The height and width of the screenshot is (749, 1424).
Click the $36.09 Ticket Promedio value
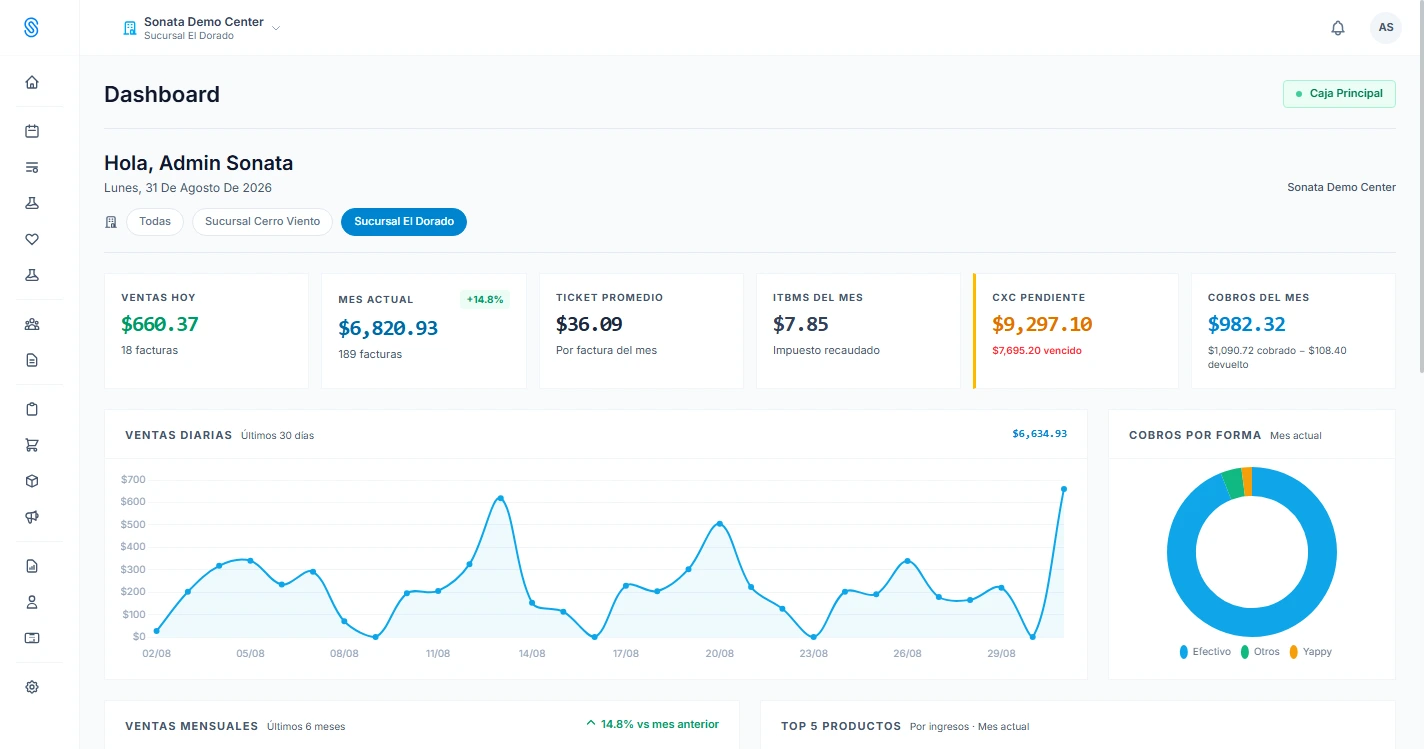click(x=589, y=324)
